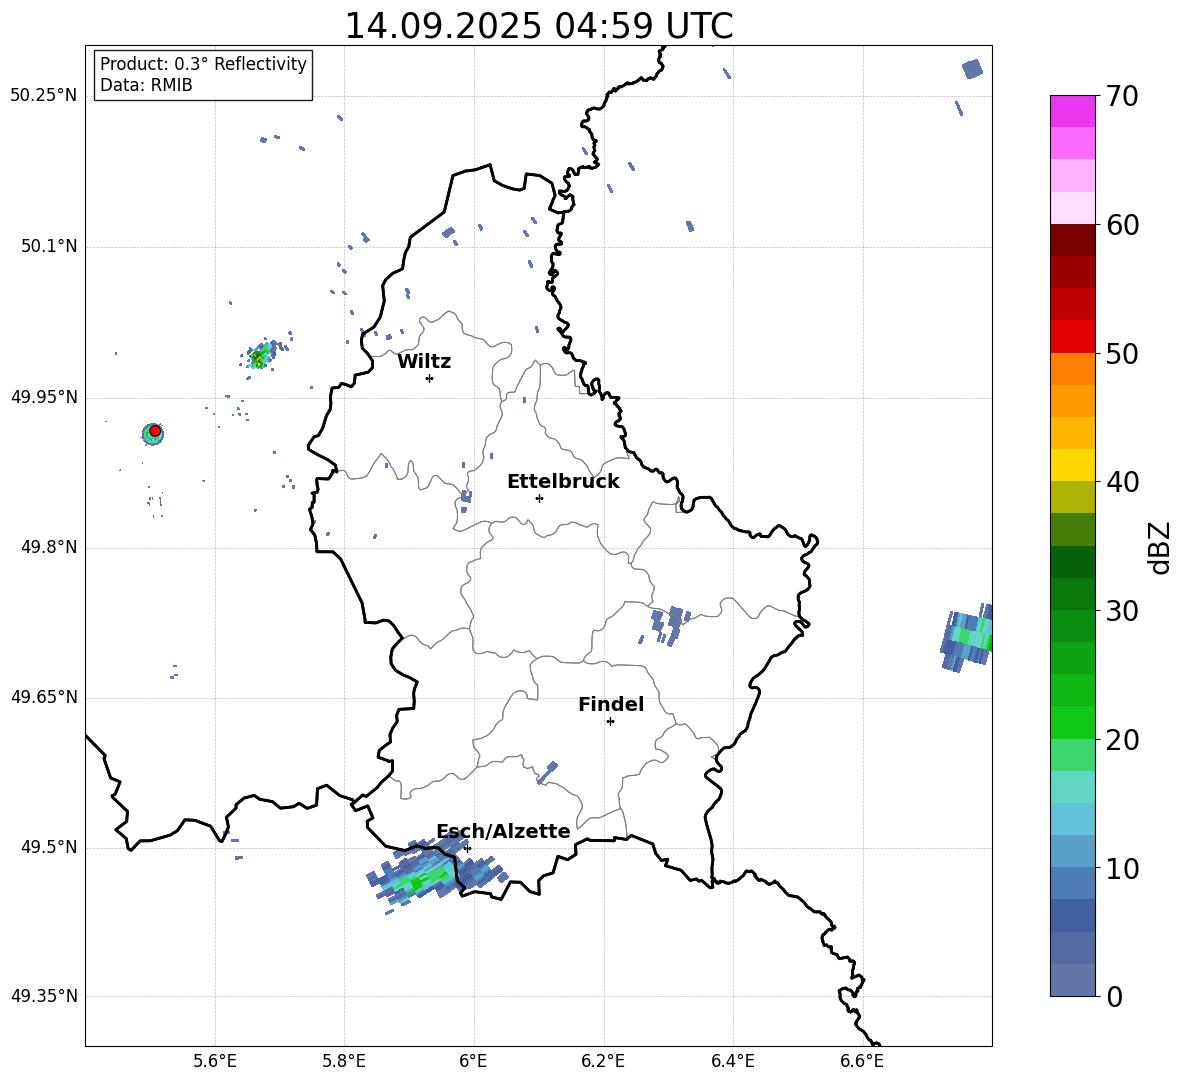
Task: Click the 50.25°N latitude tick label
Action: click(44, 96)
